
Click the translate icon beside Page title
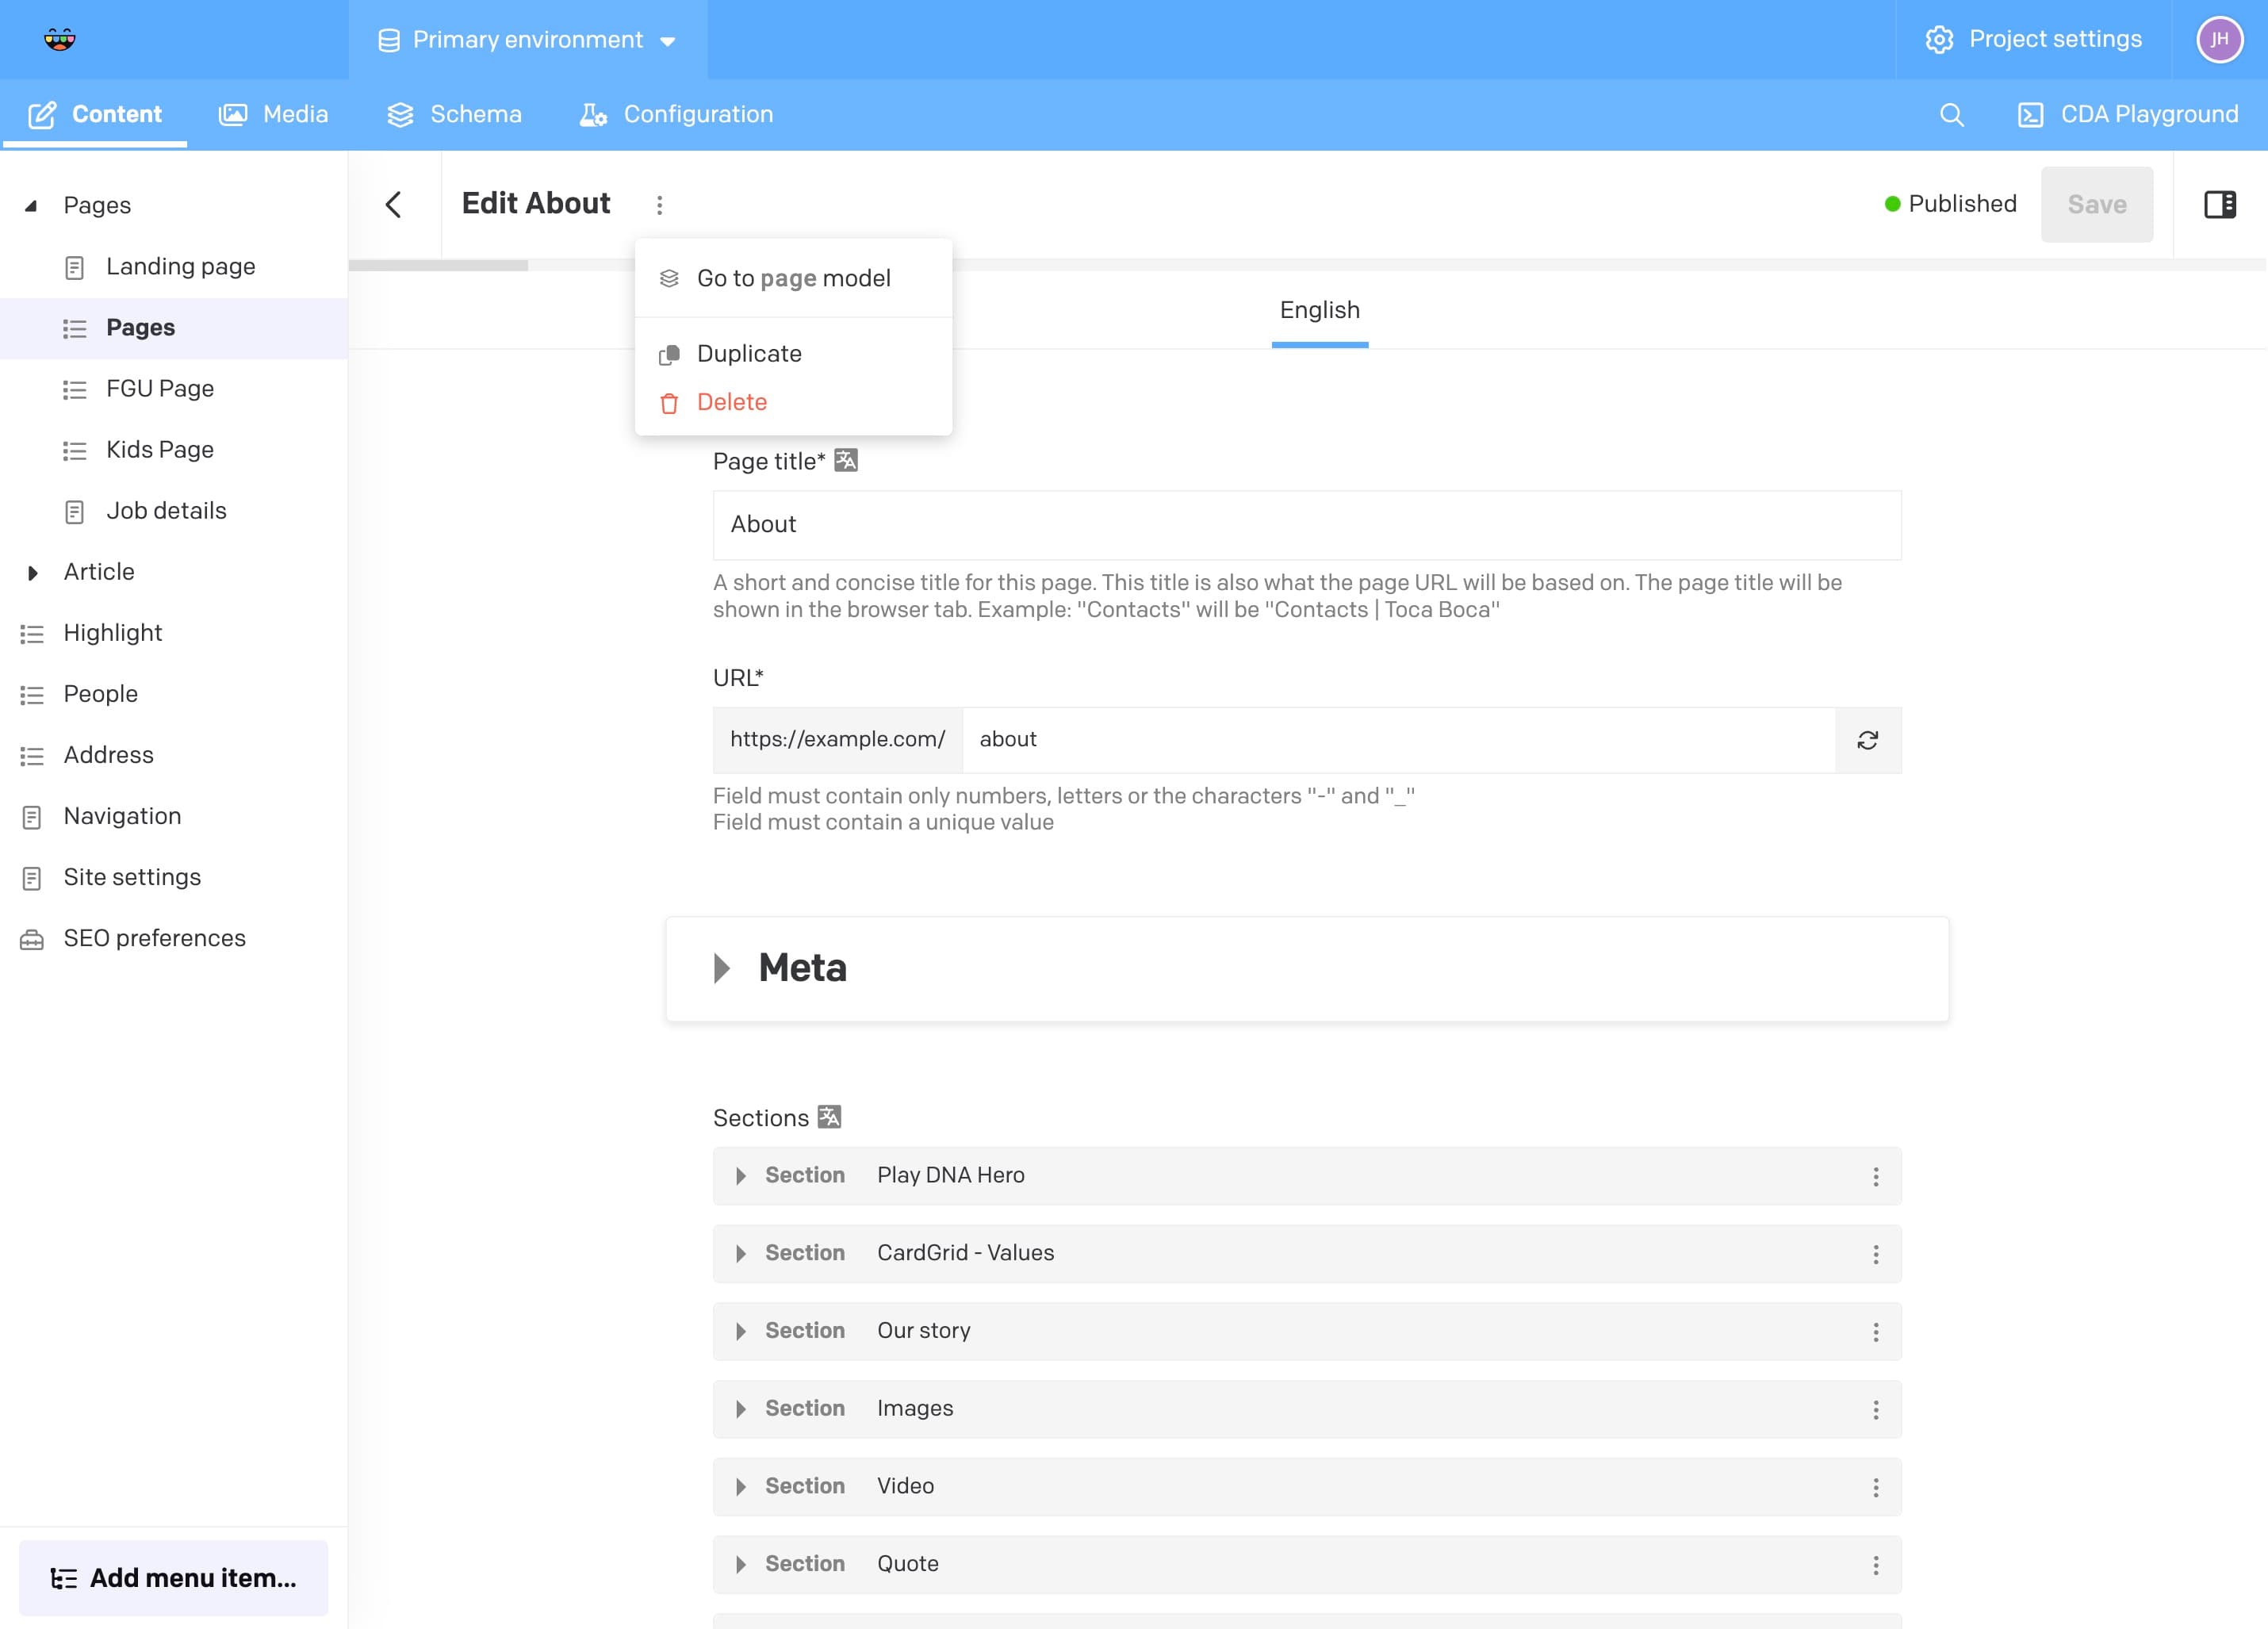[x=846, y=460]
